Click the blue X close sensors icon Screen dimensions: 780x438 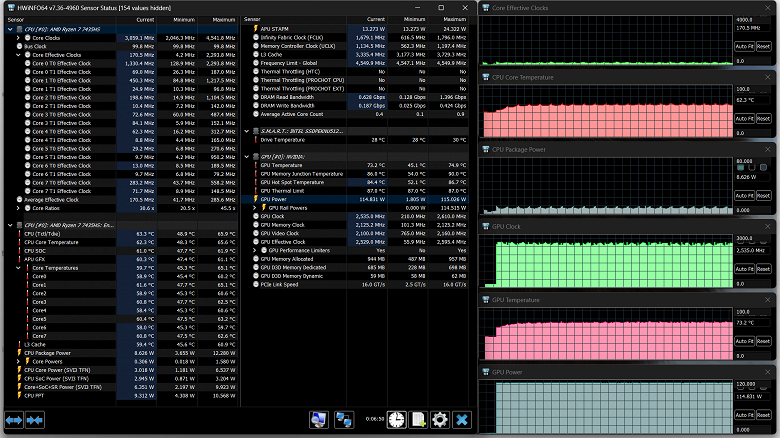(x=462, y=420)
